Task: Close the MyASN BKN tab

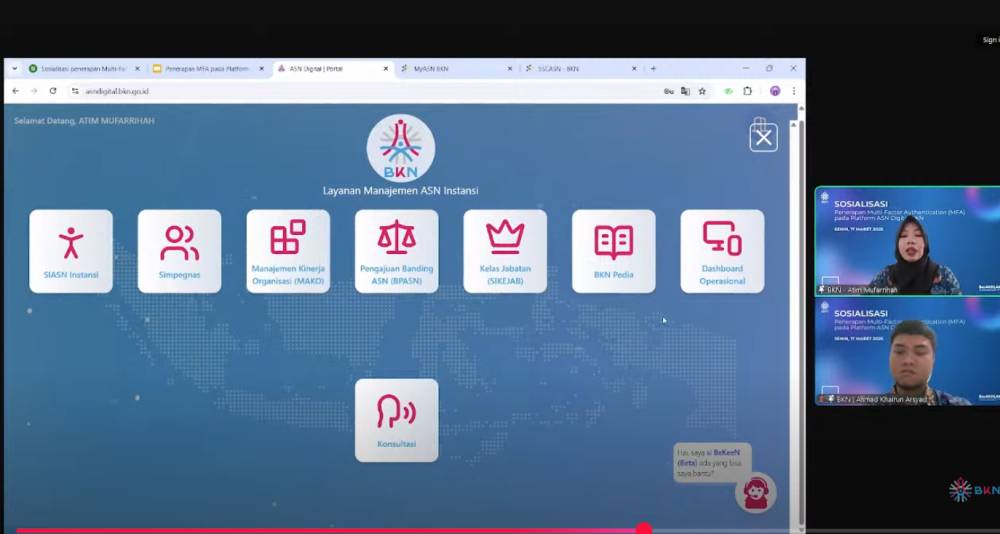Action: (509, 68)
